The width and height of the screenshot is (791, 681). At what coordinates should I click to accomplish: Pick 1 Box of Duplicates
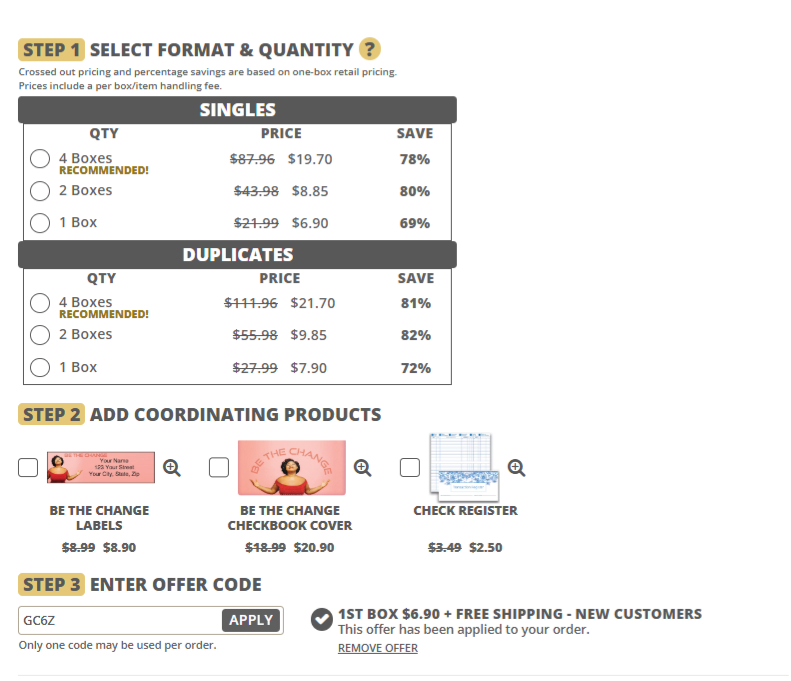(x=40, y=367)
